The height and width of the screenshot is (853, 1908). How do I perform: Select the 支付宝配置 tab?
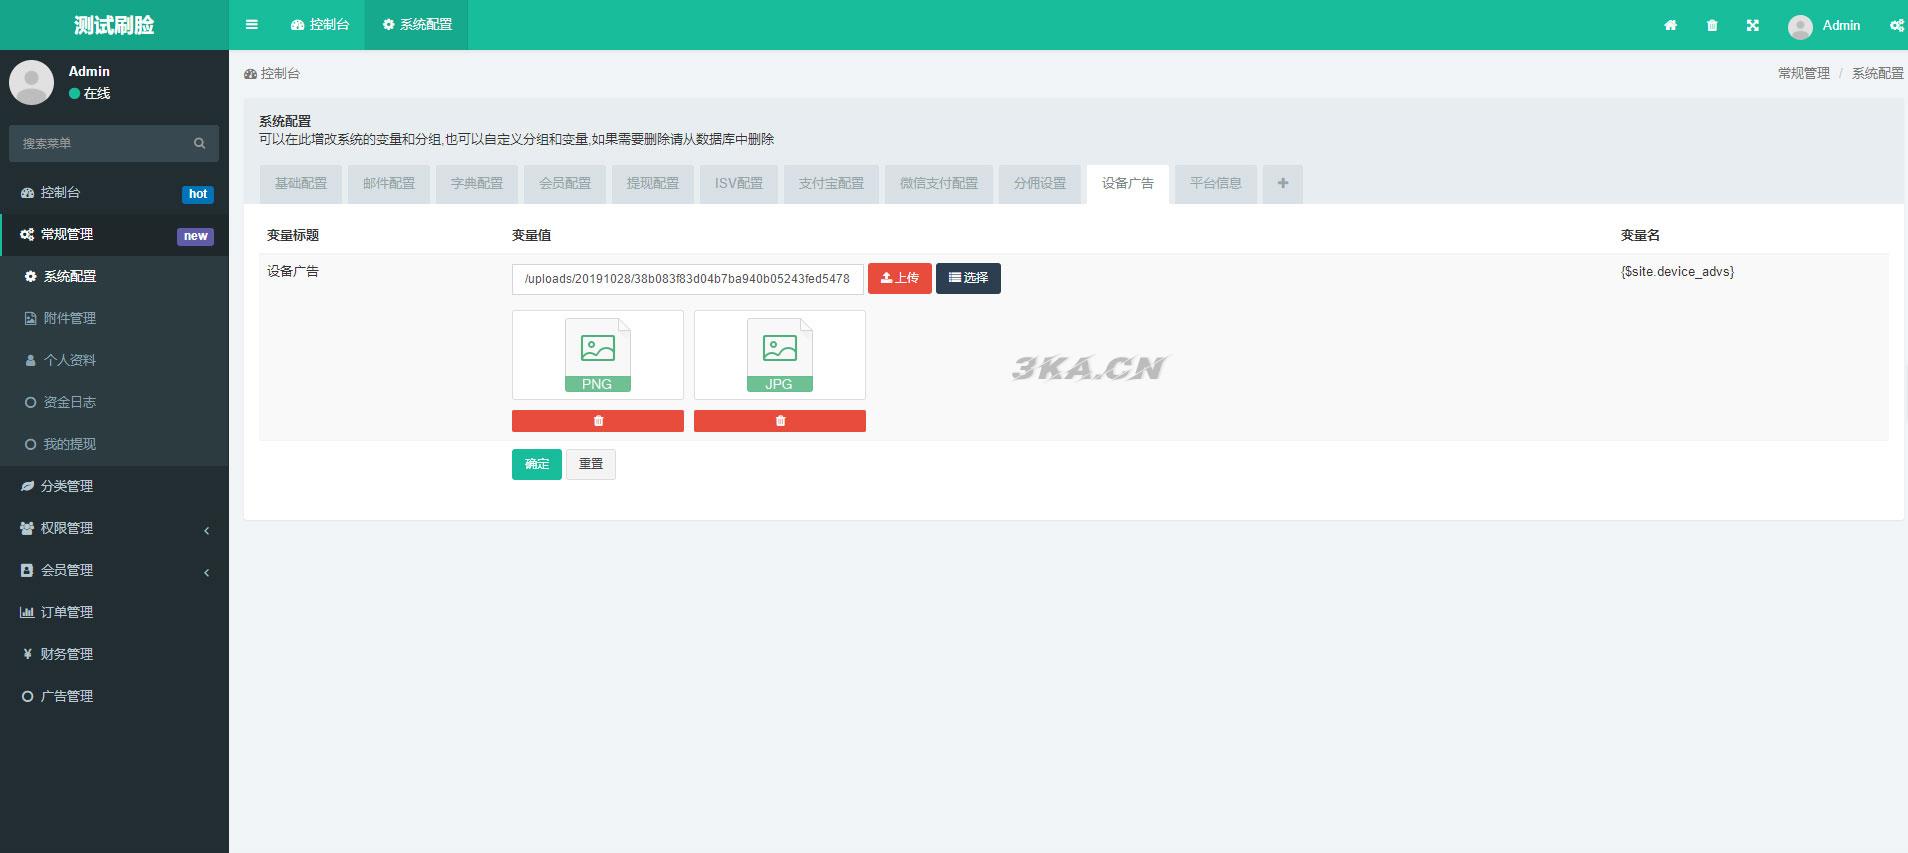(831, 184)
